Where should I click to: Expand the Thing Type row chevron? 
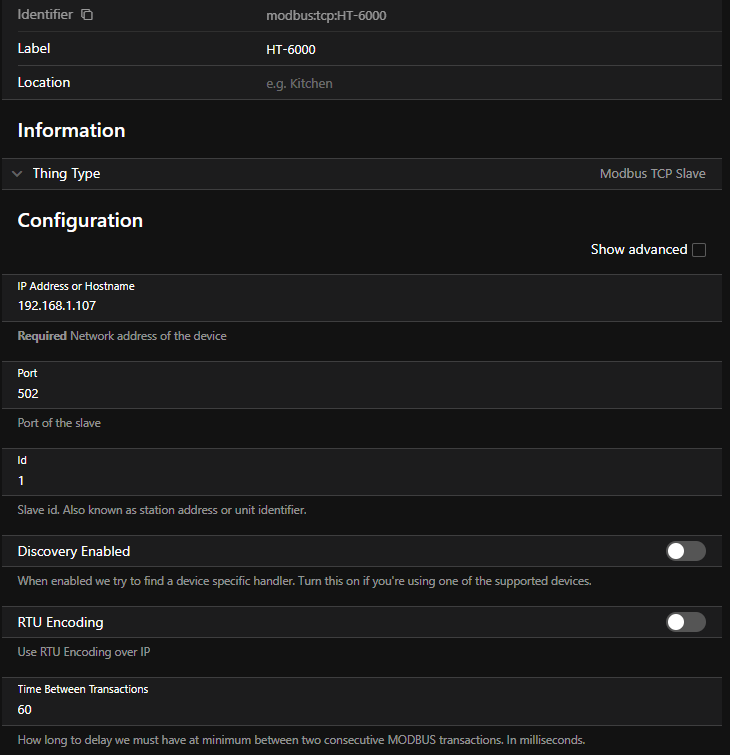coord(17,174)
